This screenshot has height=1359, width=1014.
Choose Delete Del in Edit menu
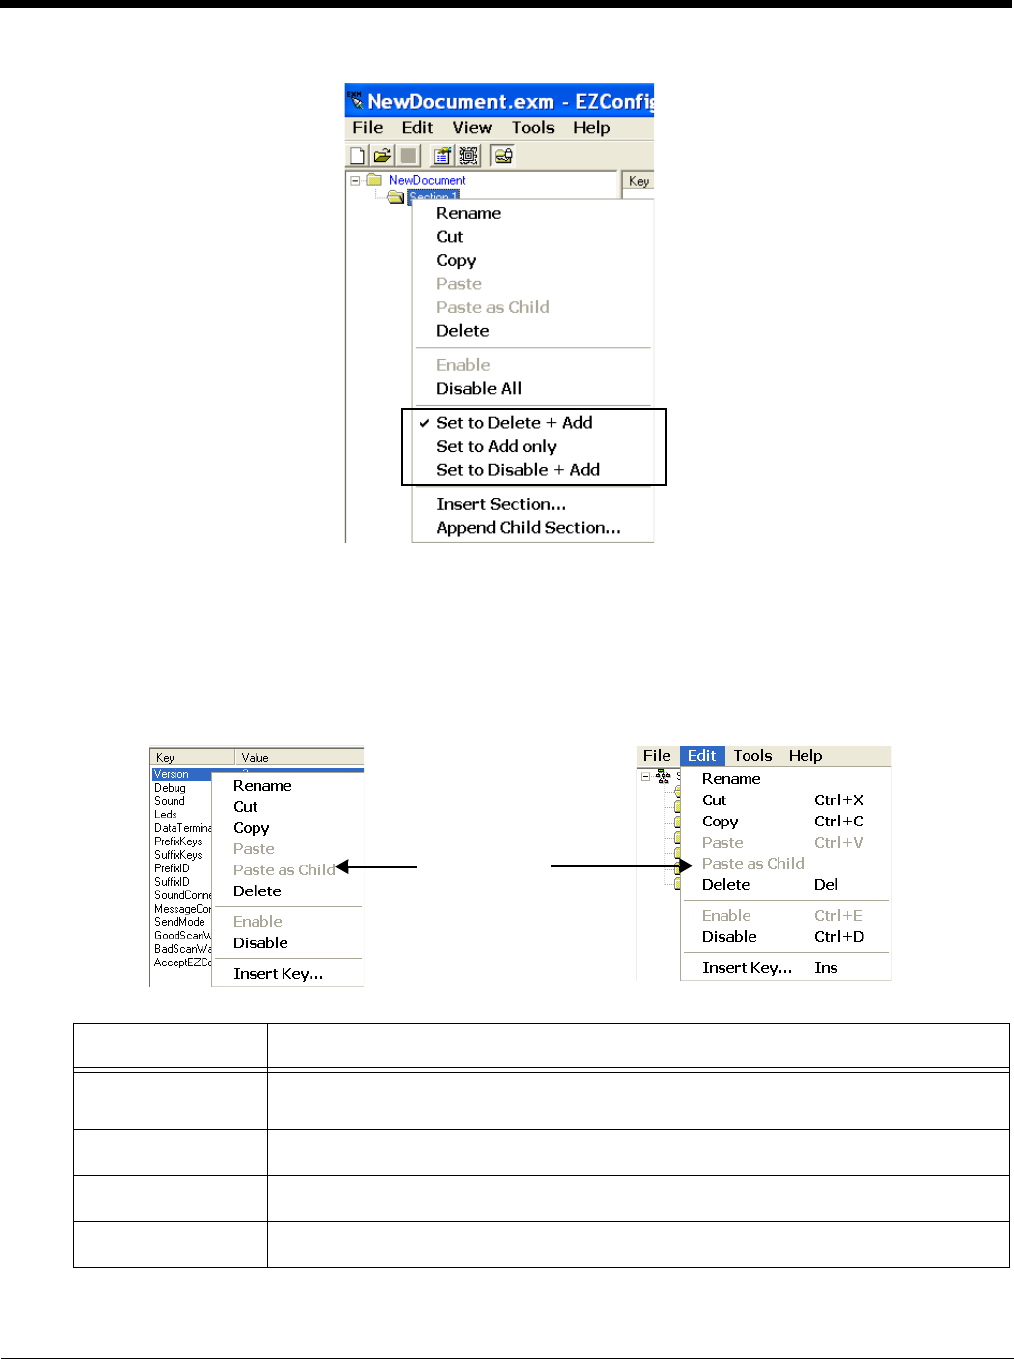[785, 885]
